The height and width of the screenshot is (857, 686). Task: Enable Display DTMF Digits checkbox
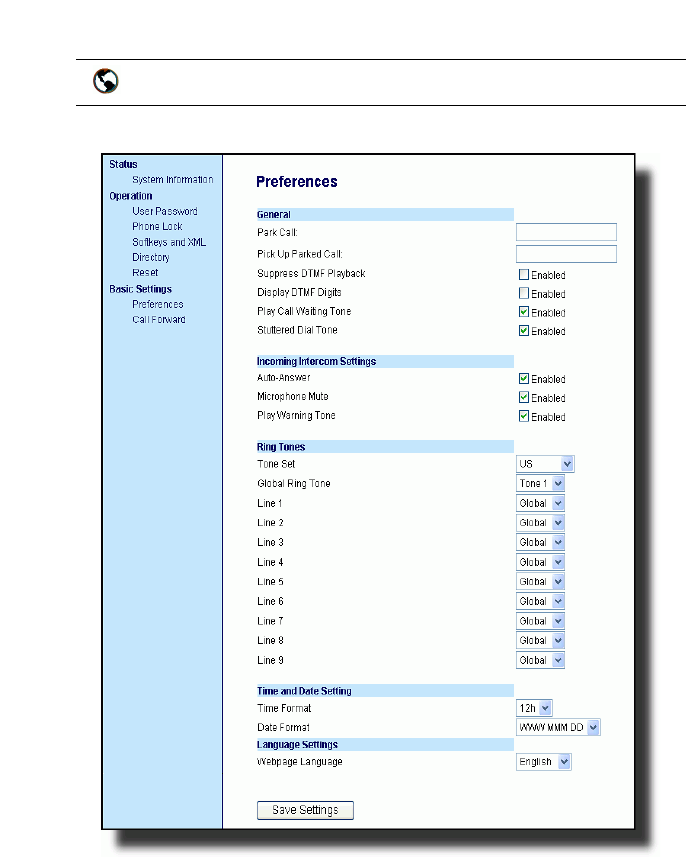click(x=524, y=294)
